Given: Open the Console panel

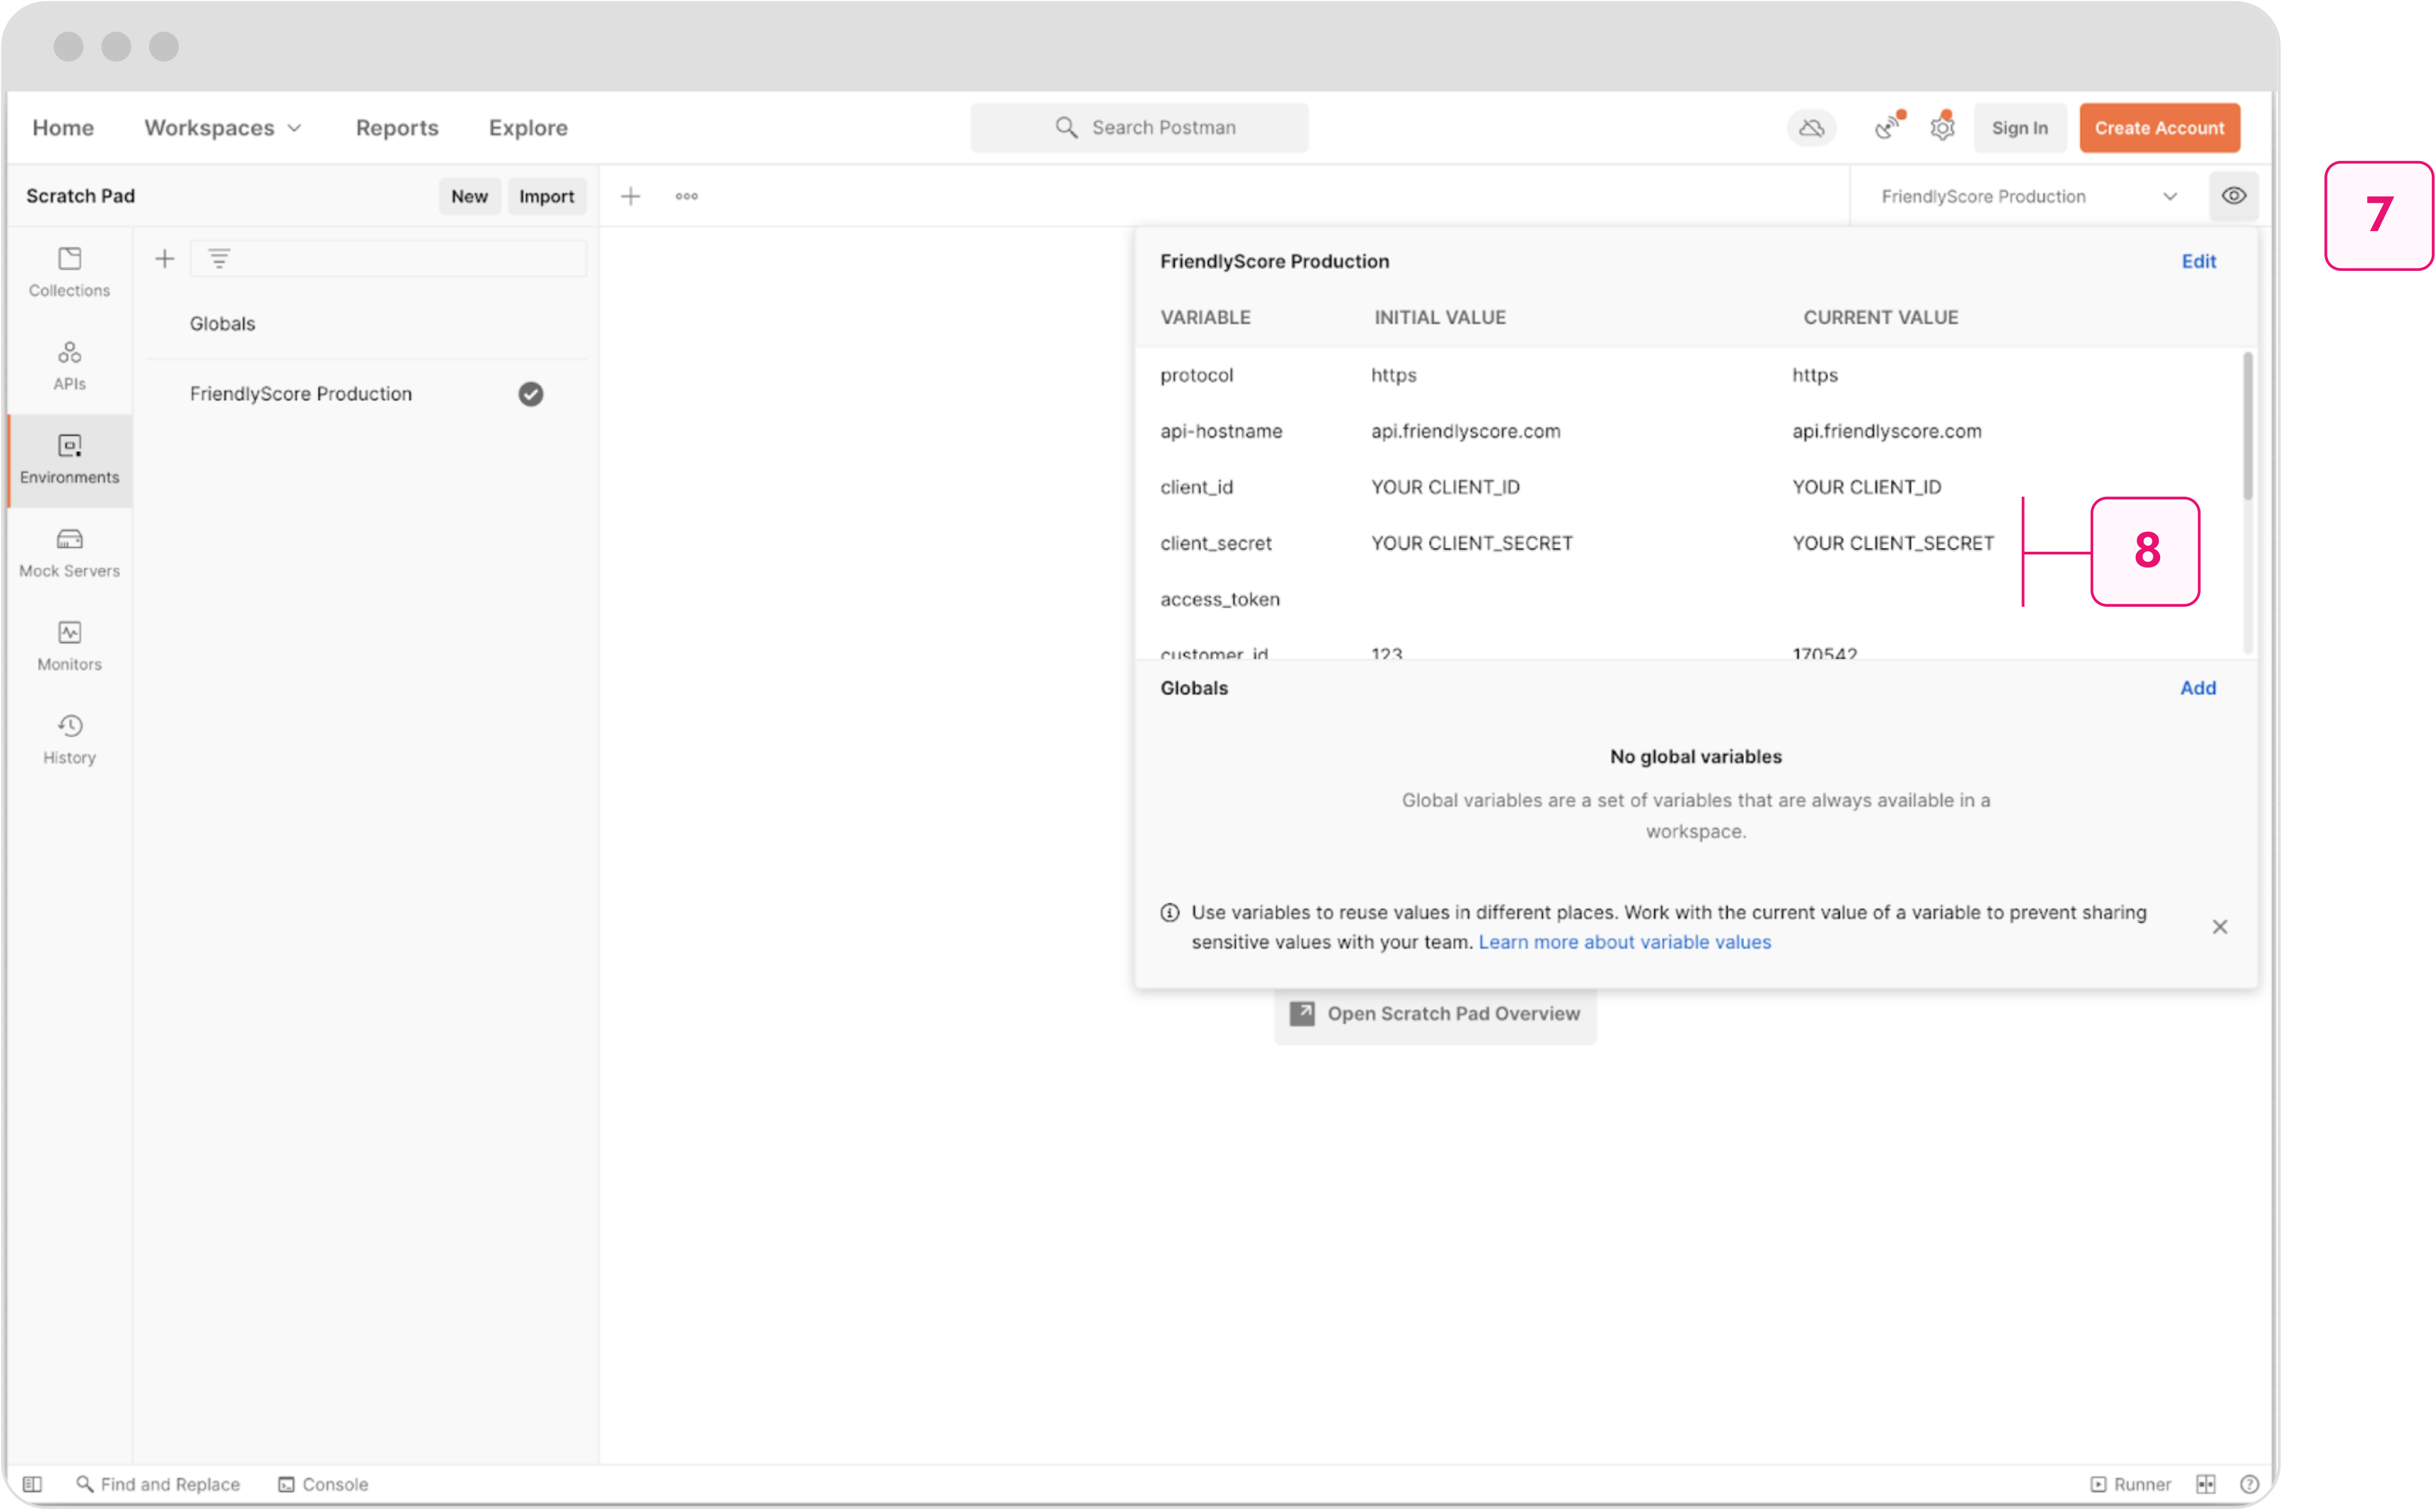Looking at the screenshot, I should tap(323, 1484).
